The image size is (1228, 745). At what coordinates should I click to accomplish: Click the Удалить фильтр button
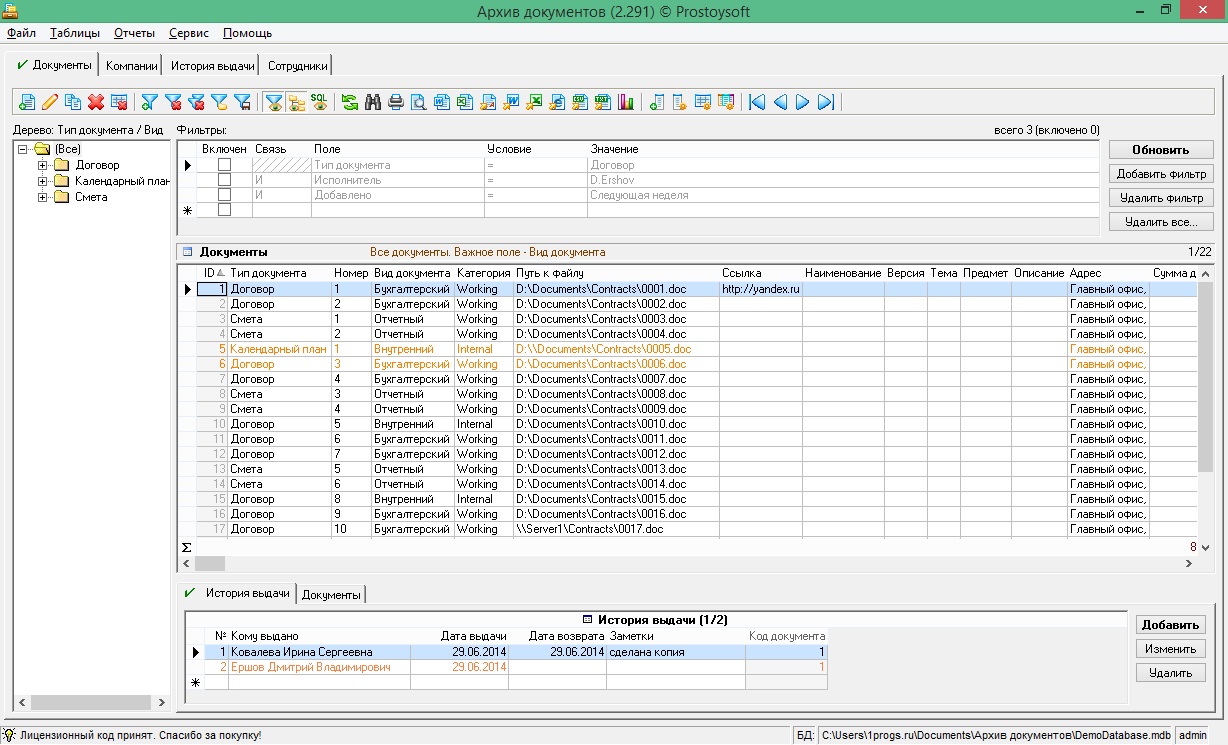point(1160,198)
